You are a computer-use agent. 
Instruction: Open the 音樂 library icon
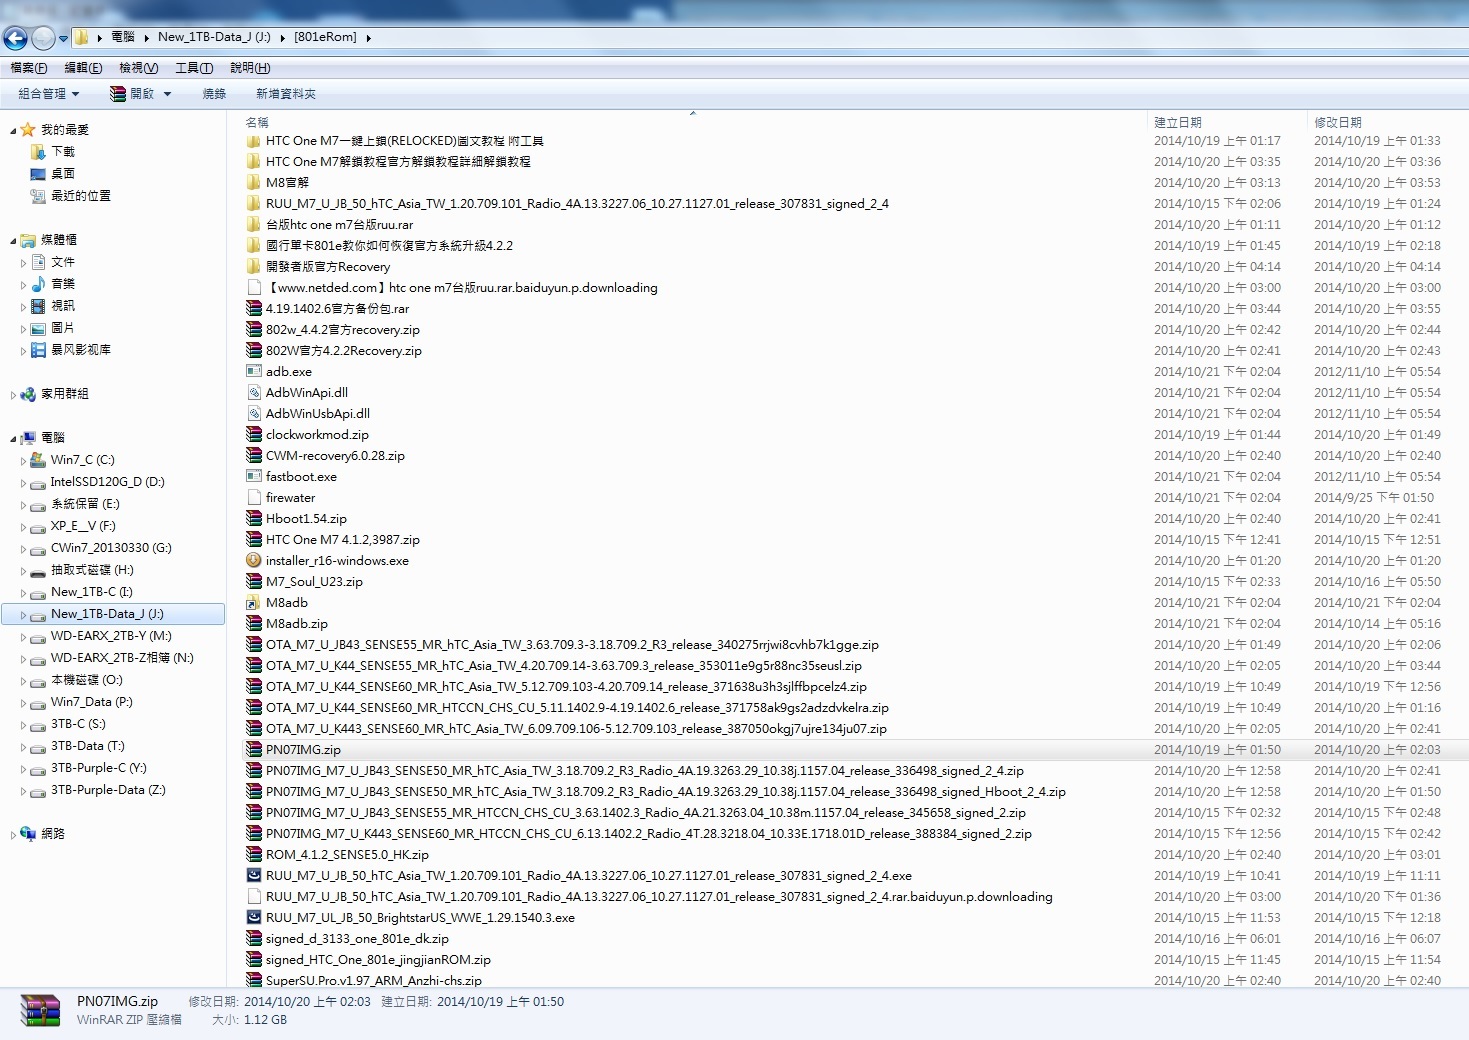click(38, 284)
